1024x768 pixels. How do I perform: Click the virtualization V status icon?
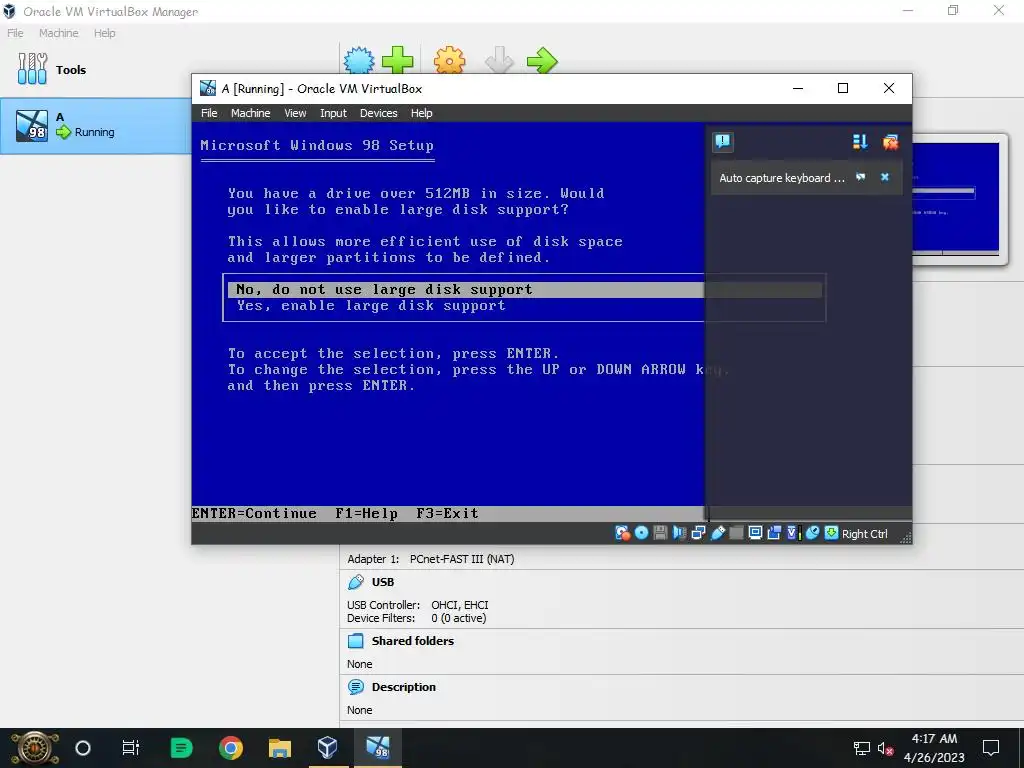[x=793, y=533]
